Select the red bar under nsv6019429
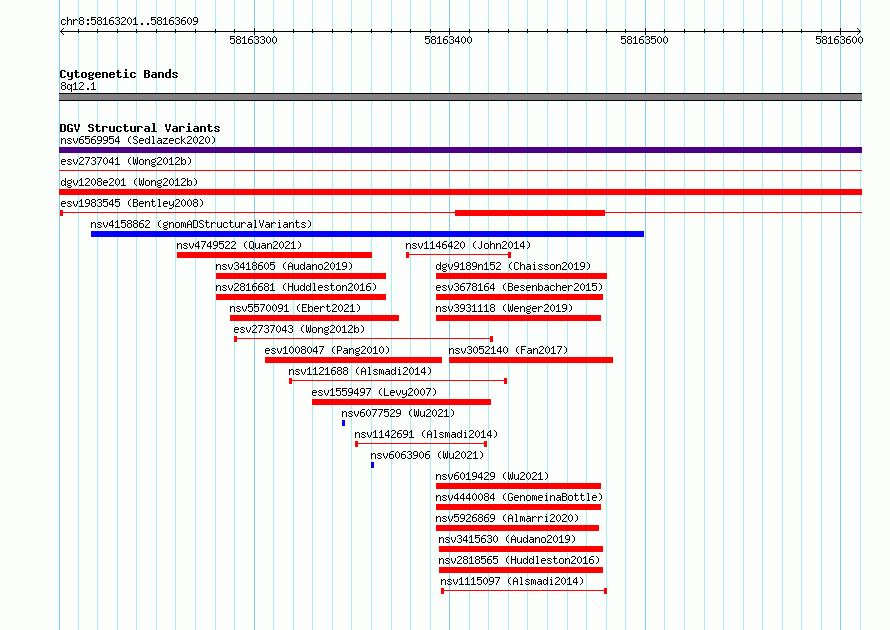Screen dimensions: 890x630 (518, 486)
